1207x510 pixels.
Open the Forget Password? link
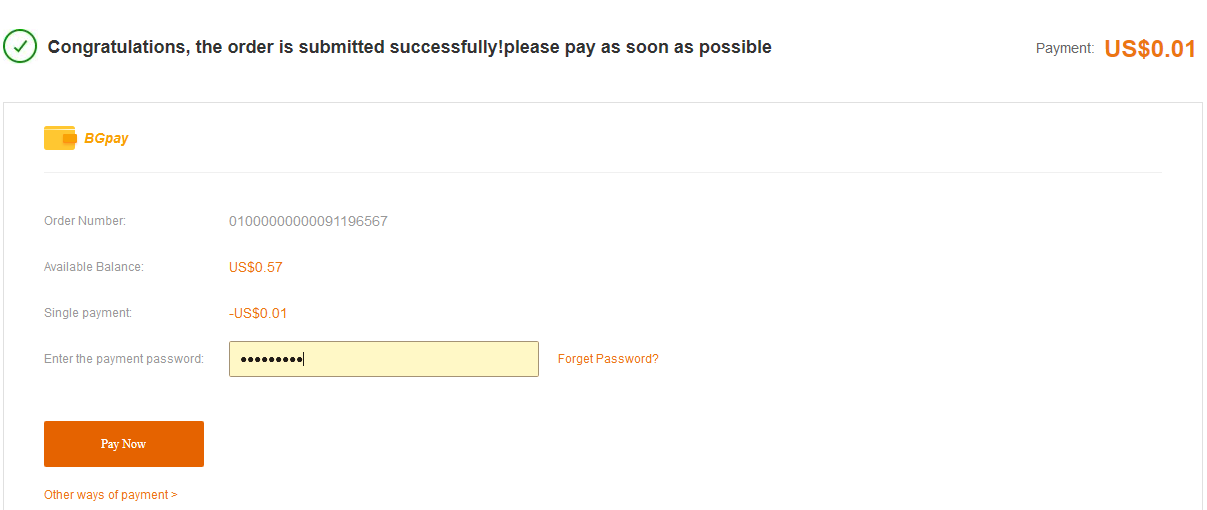608,359
